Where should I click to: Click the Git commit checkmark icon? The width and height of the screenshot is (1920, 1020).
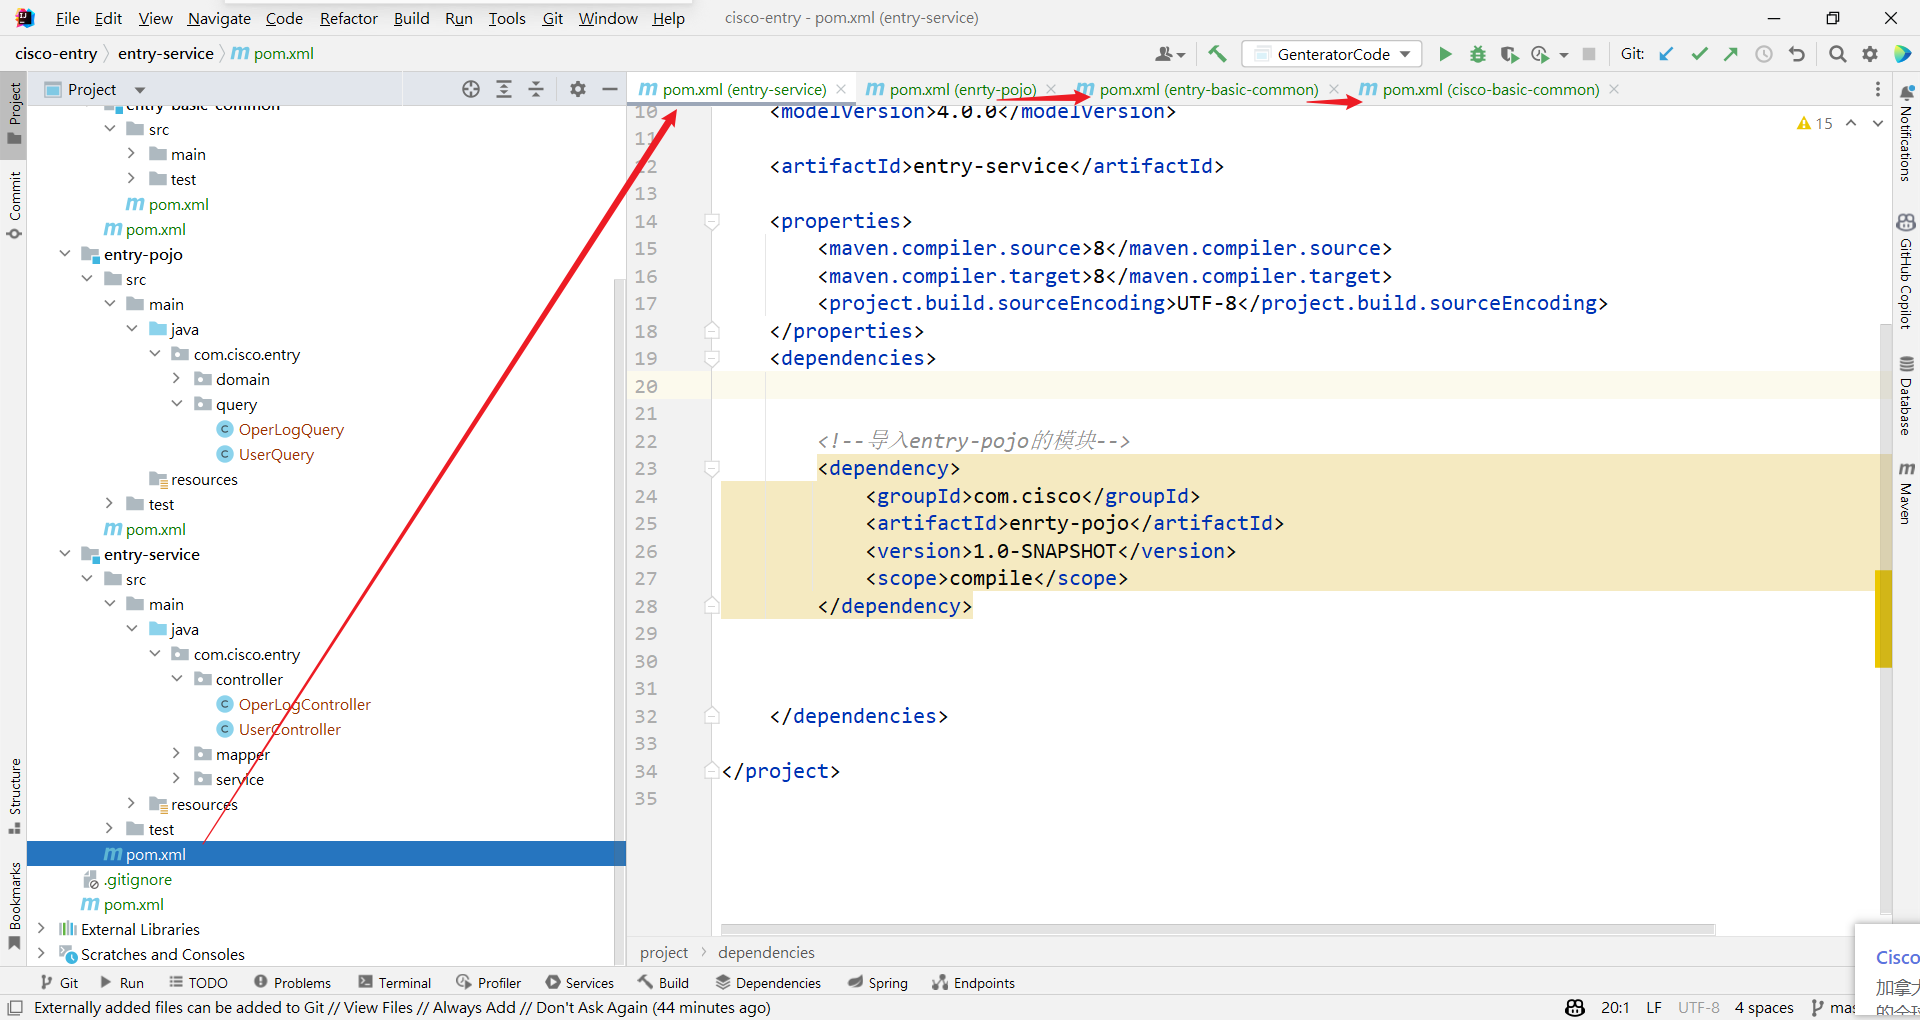pyautogui.click(x=1699, y=54)
